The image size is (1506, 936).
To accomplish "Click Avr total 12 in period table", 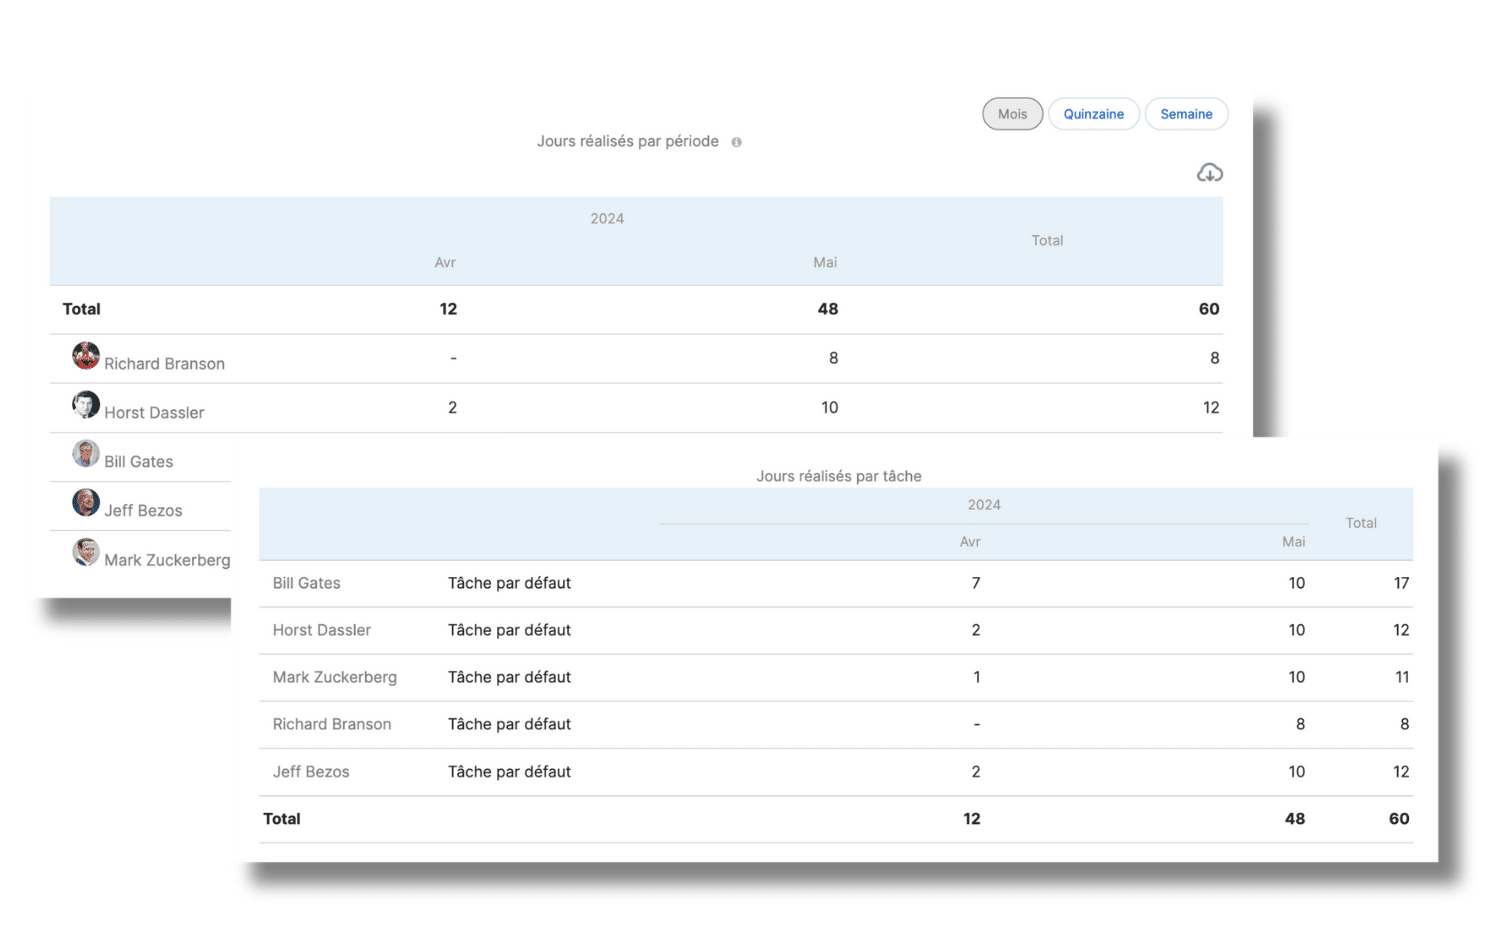I will click(448, 309).
